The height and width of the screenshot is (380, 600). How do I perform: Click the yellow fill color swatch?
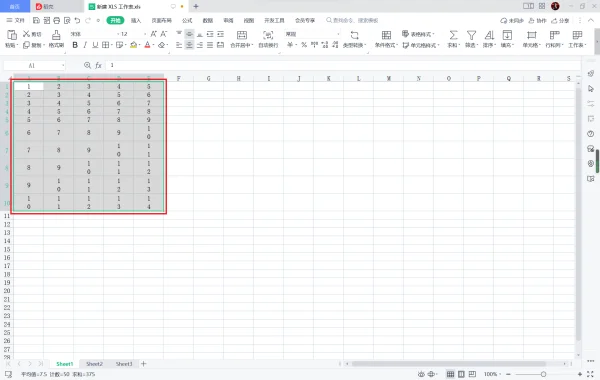pyautogui.click(x=134, y=45)
